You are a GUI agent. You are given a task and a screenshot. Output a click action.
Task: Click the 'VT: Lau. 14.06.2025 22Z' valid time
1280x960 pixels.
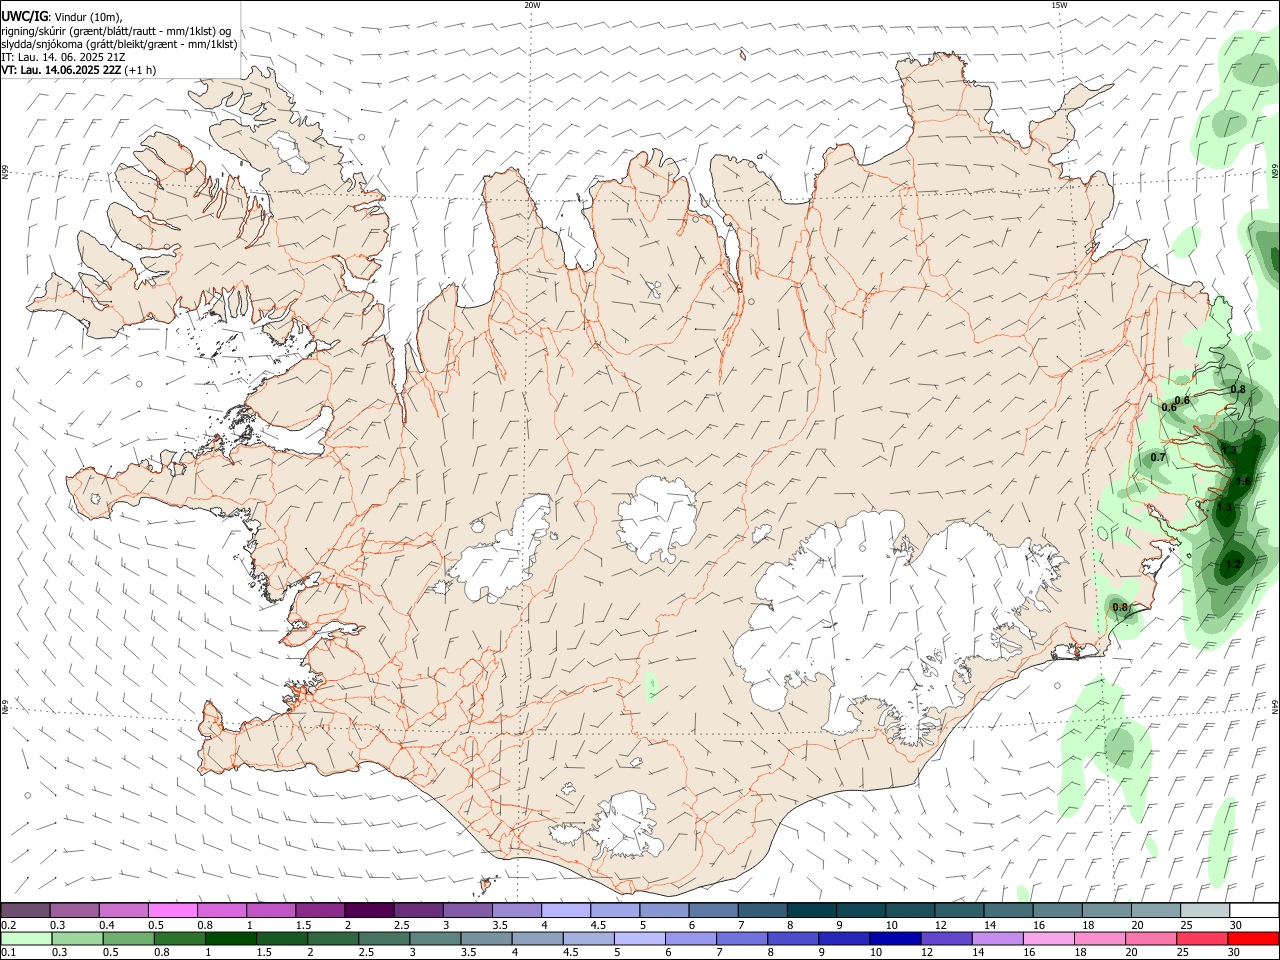pyautogui.click(x=61, y=70)
